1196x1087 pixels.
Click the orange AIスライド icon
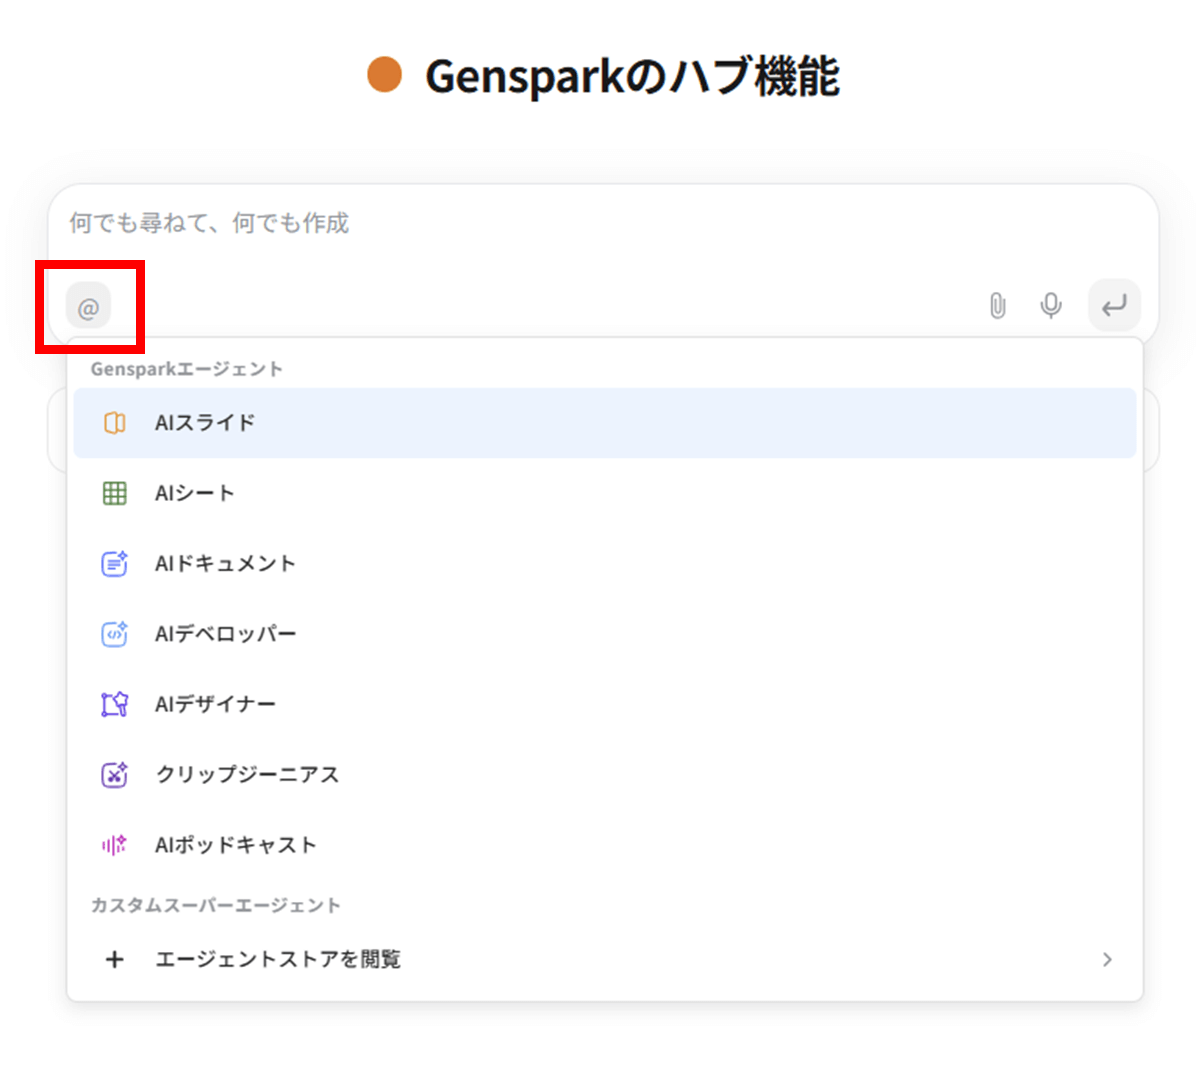(115, 423)
